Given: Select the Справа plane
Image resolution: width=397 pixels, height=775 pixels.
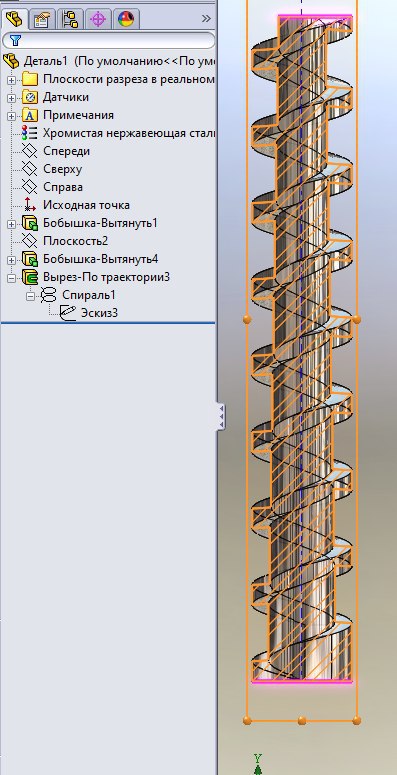Looking at the screenshot, I should pos(63,187).
